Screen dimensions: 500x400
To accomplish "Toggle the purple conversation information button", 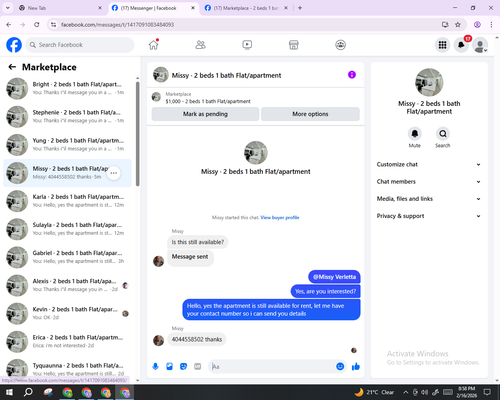I will (352, 75).
